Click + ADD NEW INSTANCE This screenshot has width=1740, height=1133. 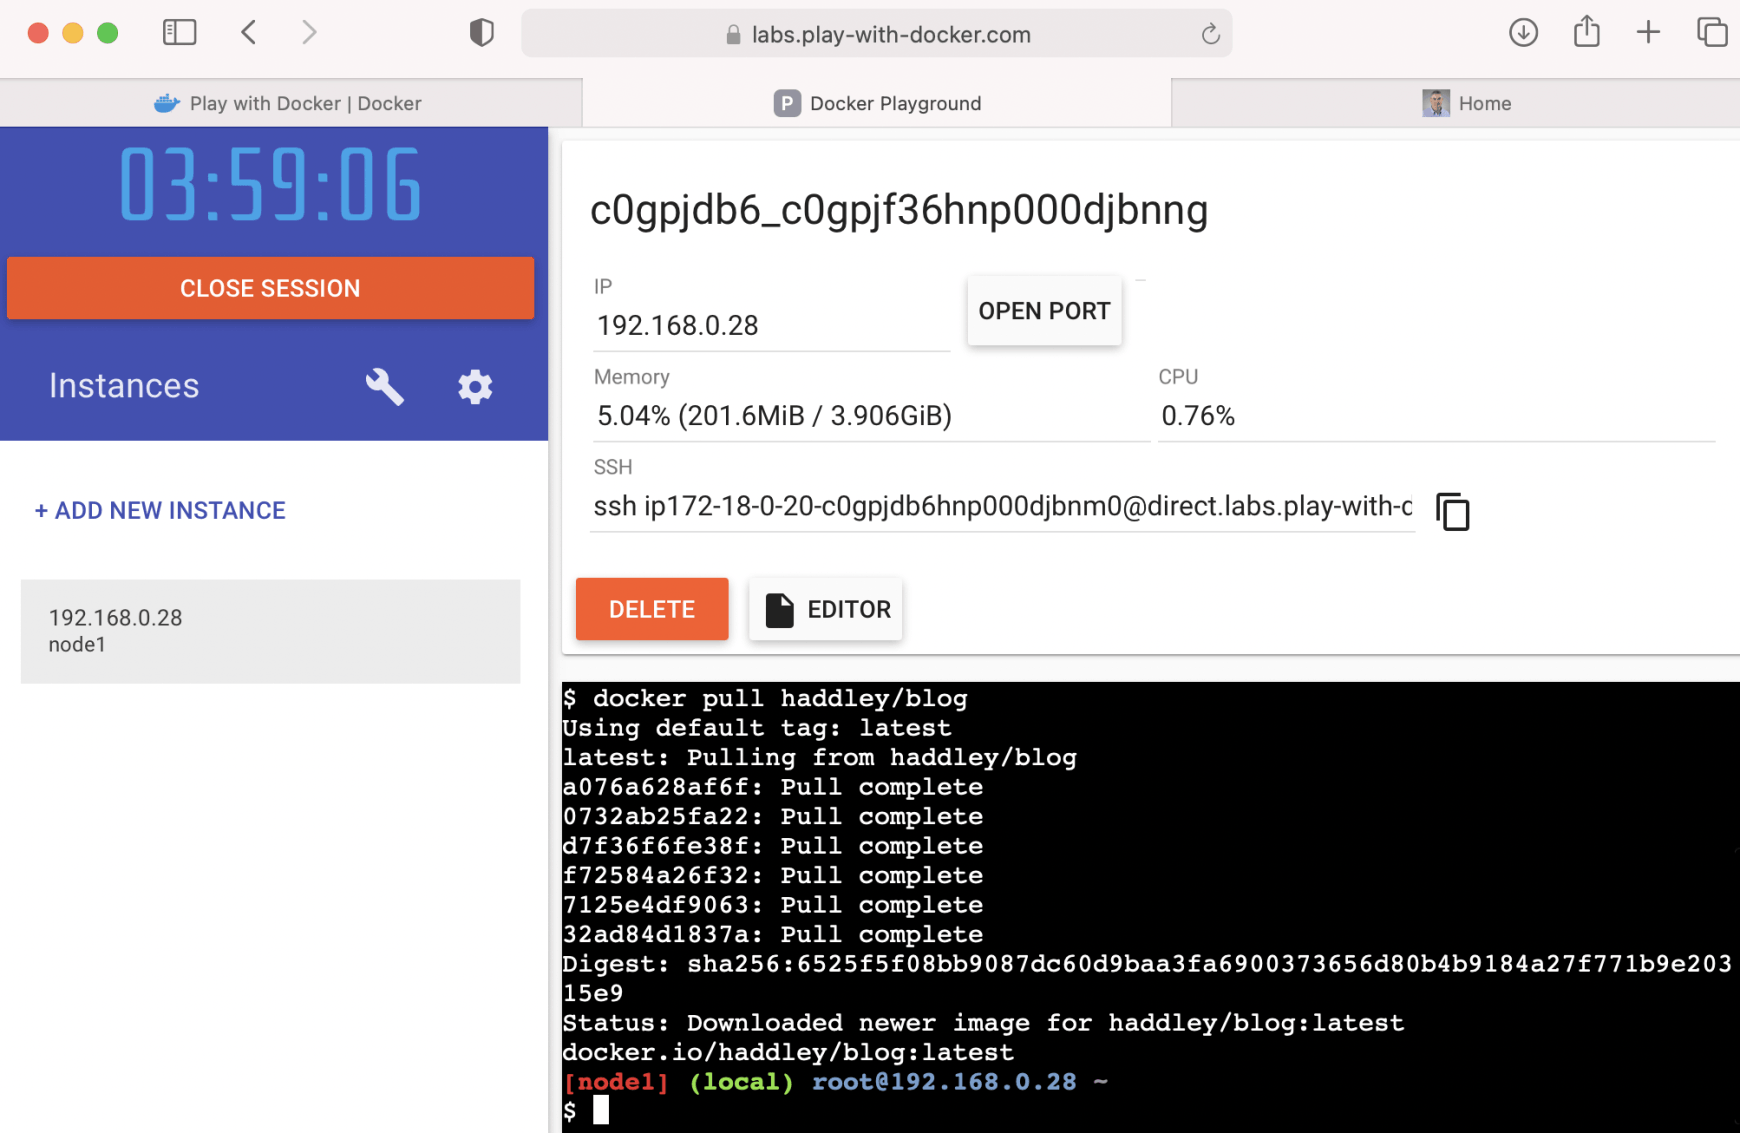pos(160,511)
